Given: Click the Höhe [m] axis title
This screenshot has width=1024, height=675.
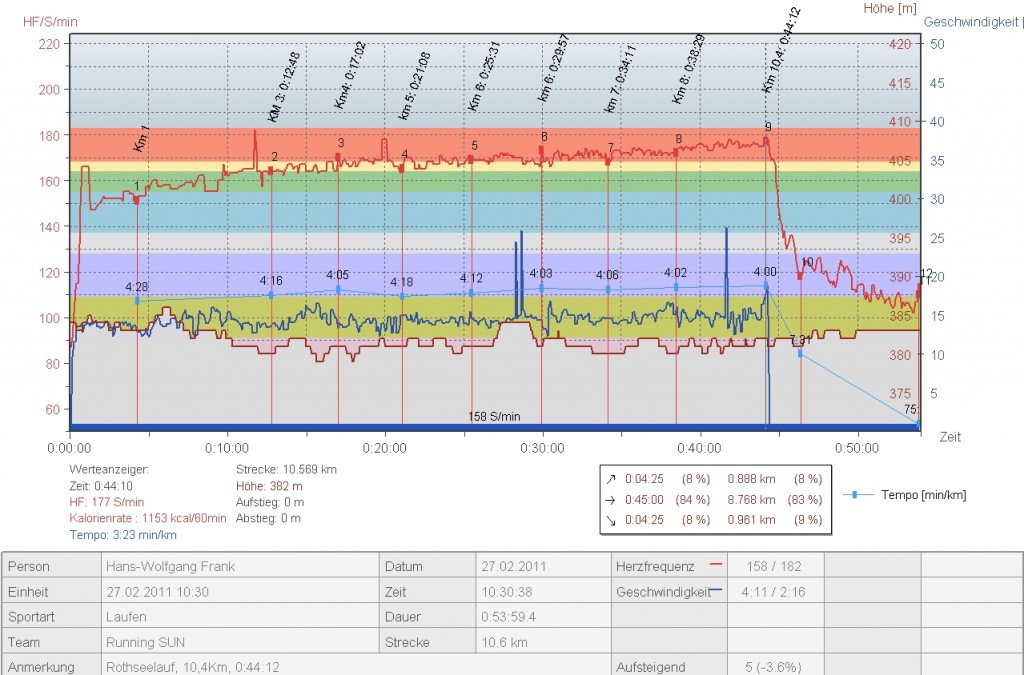Looking at the screenshot, I should click(x=889, y=9).
